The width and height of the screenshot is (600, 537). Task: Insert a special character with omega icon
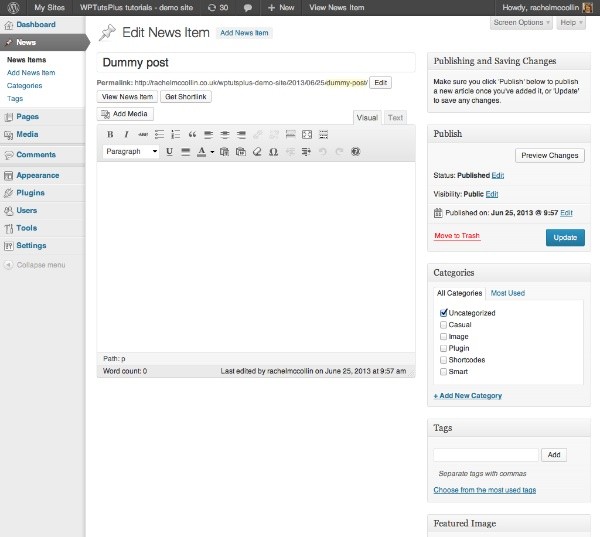273,152
